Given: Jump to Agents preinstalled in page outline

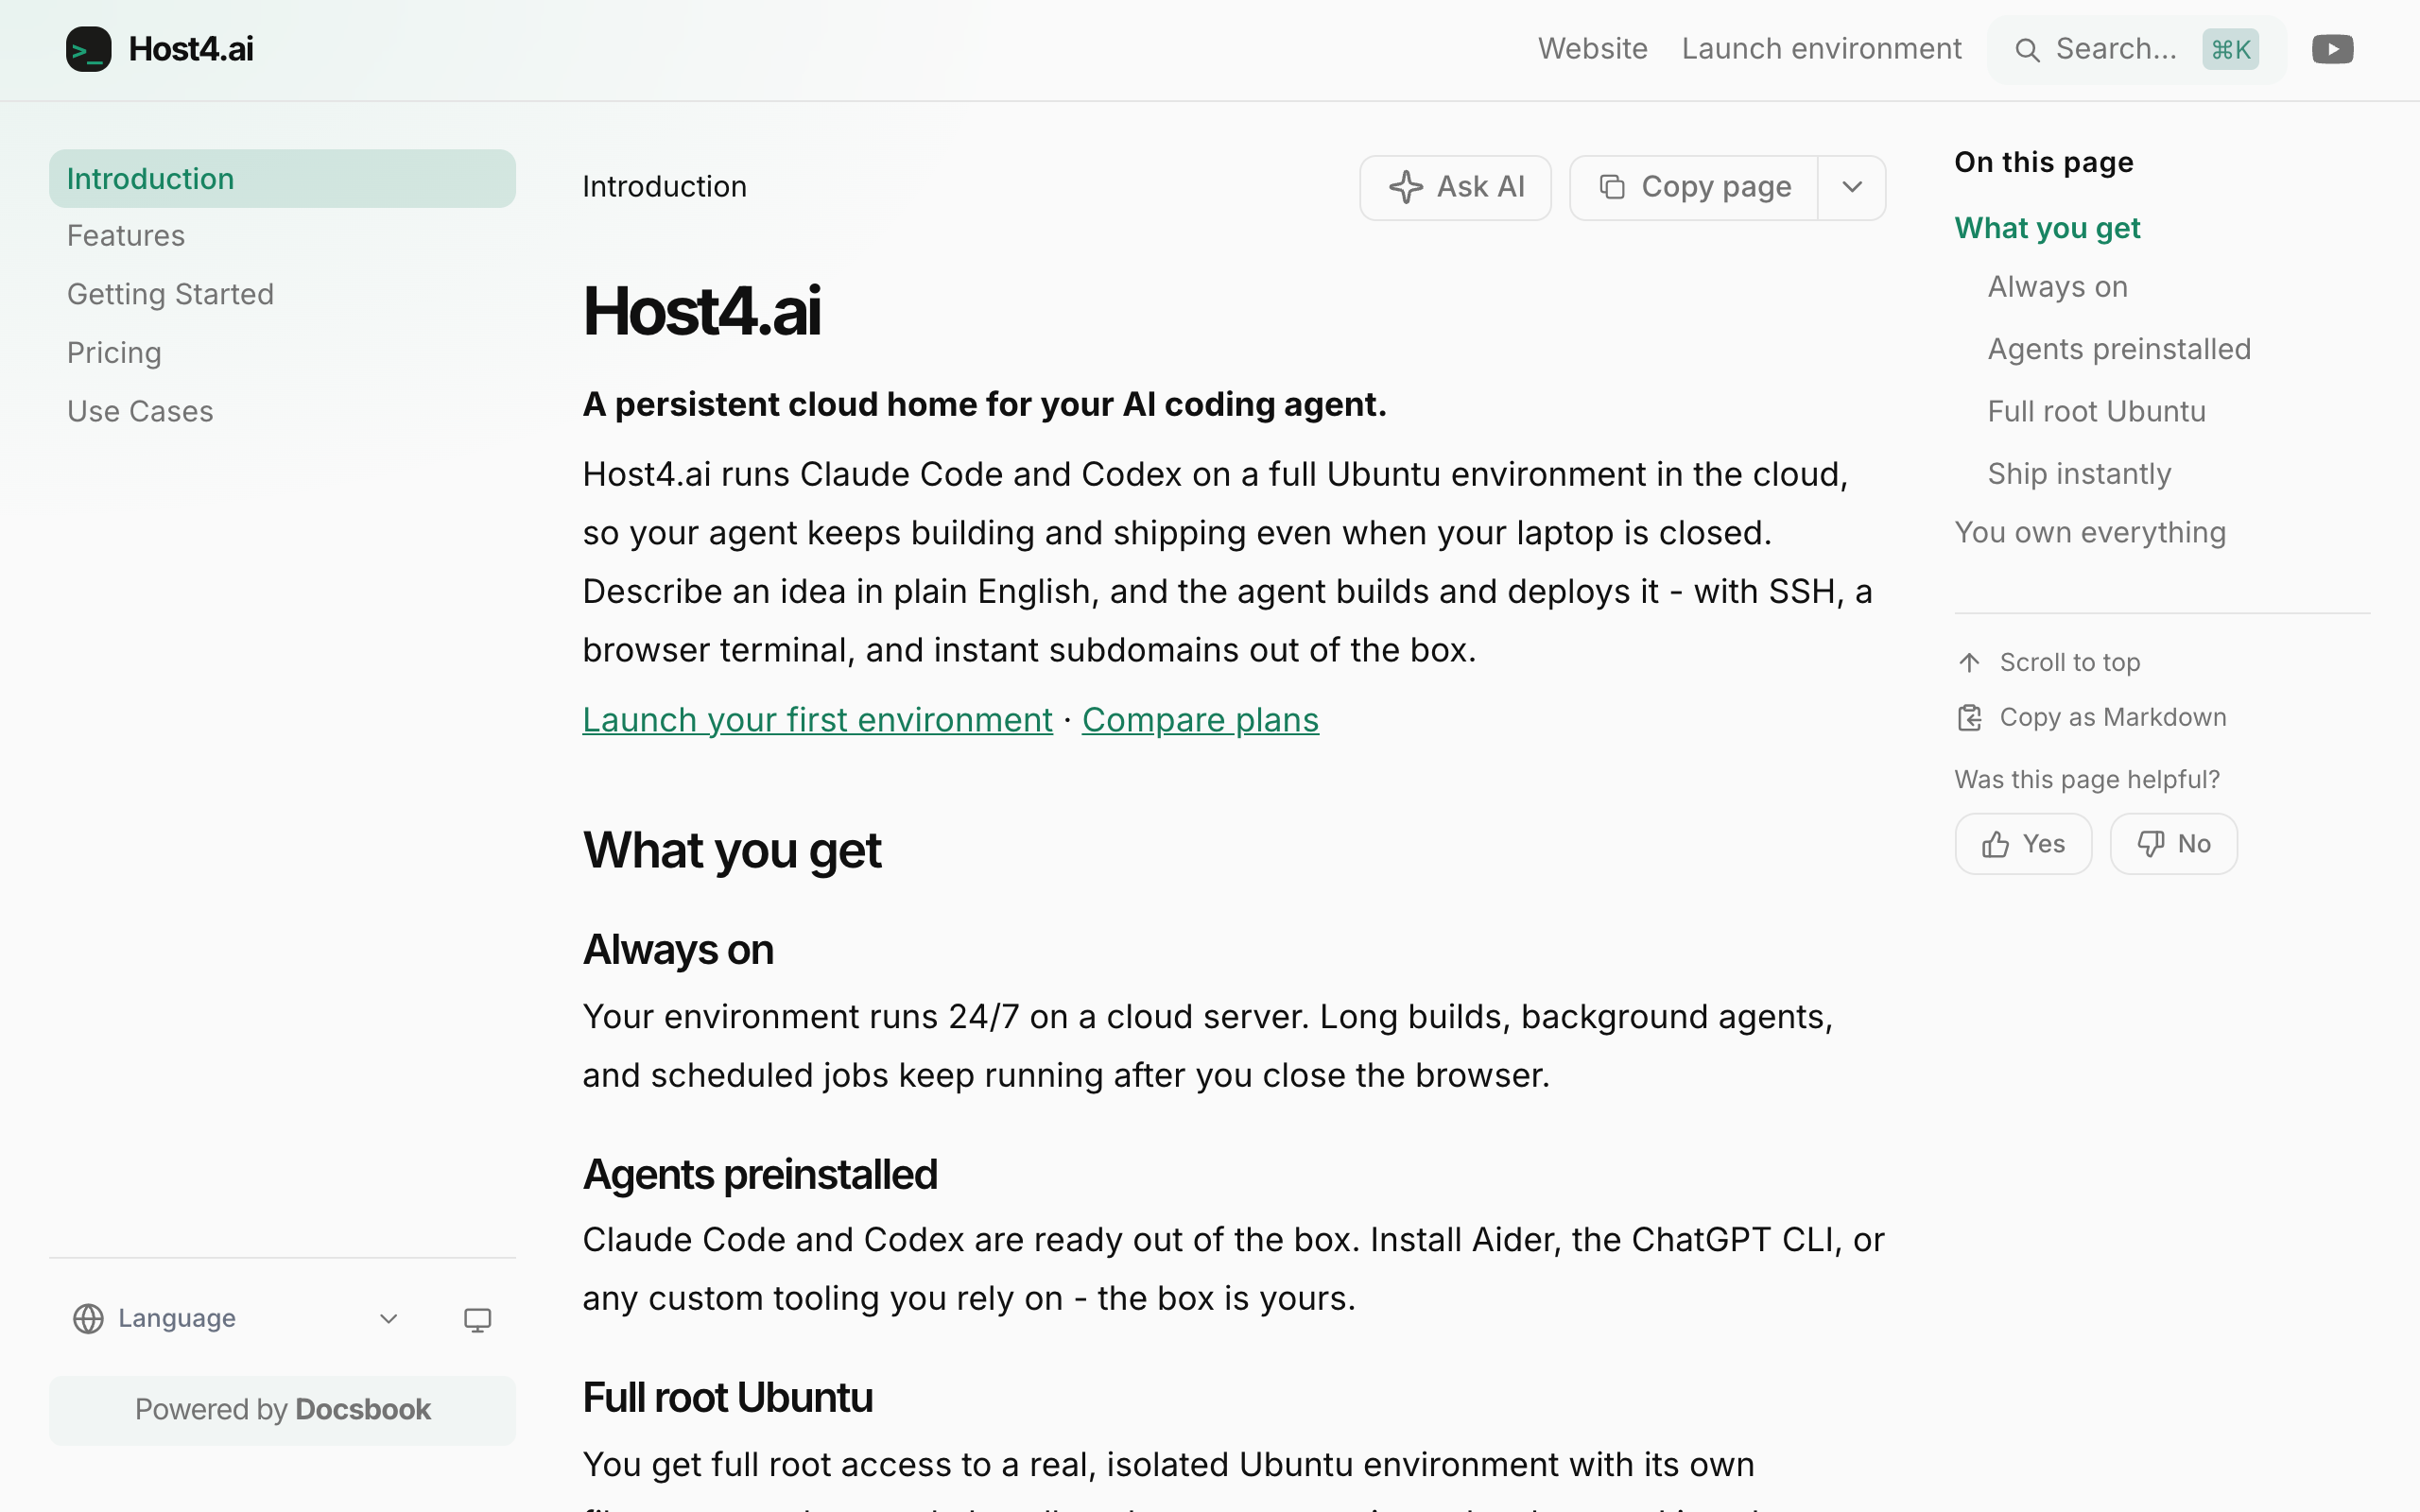Looking at the screenshot, I should (x=2119, y=350).
